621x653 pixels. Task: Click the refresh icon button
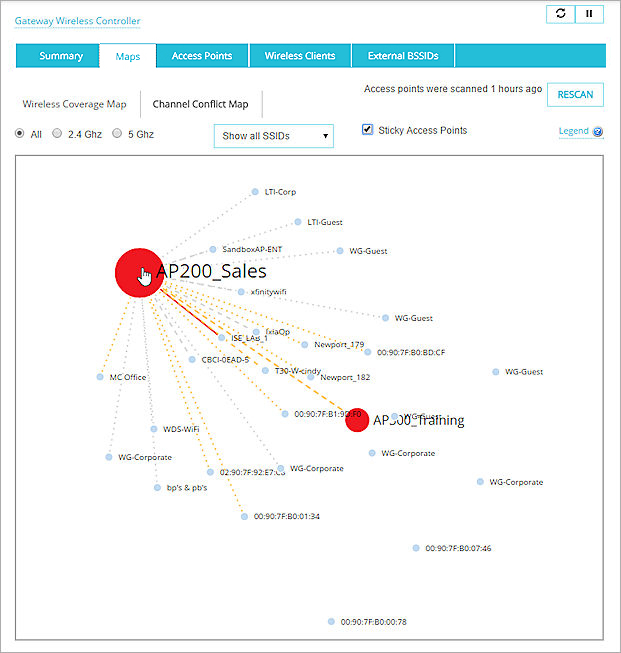pos(560,14)
